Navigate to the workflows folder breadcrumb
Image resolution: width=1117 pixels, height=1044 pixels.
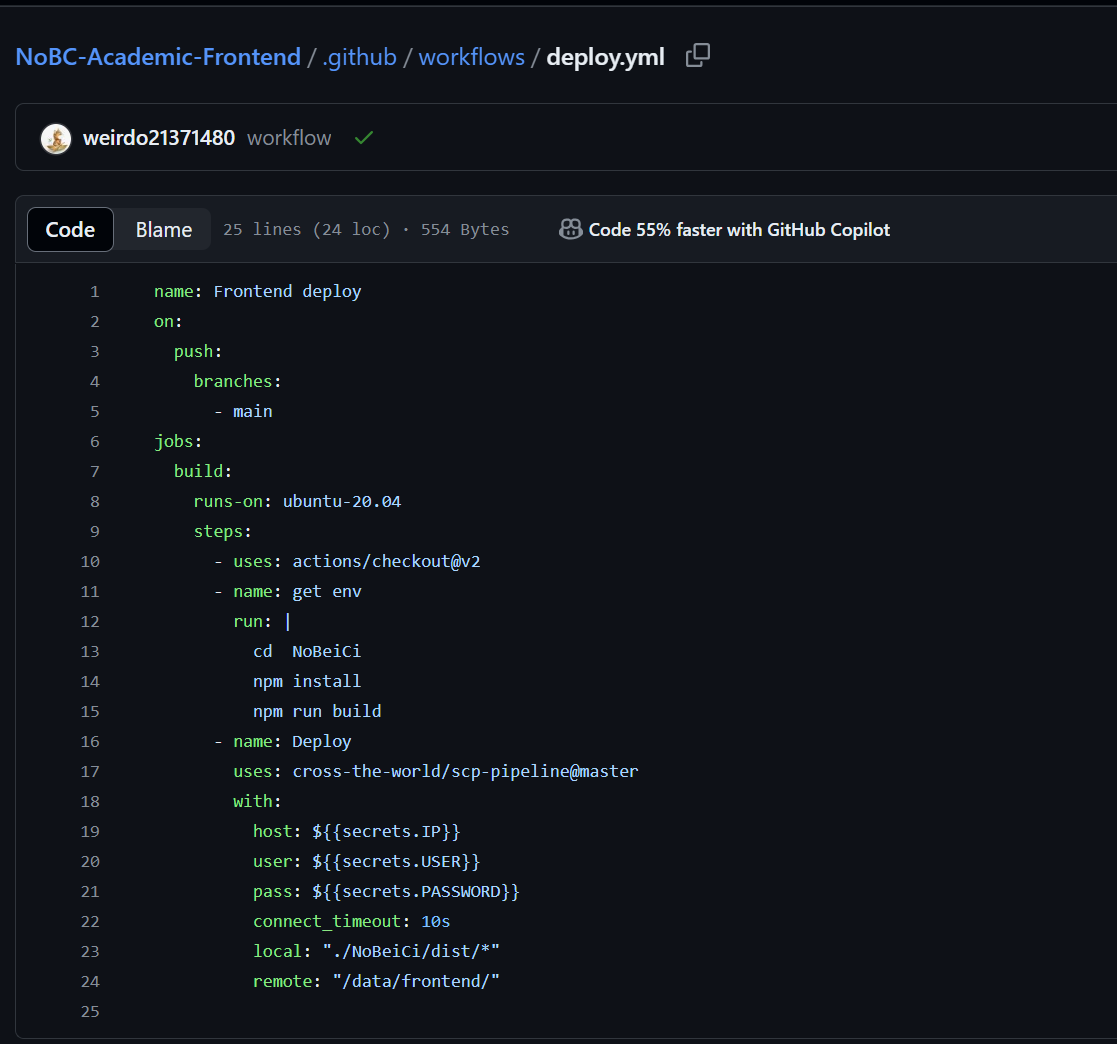click(x=471, y=57)
